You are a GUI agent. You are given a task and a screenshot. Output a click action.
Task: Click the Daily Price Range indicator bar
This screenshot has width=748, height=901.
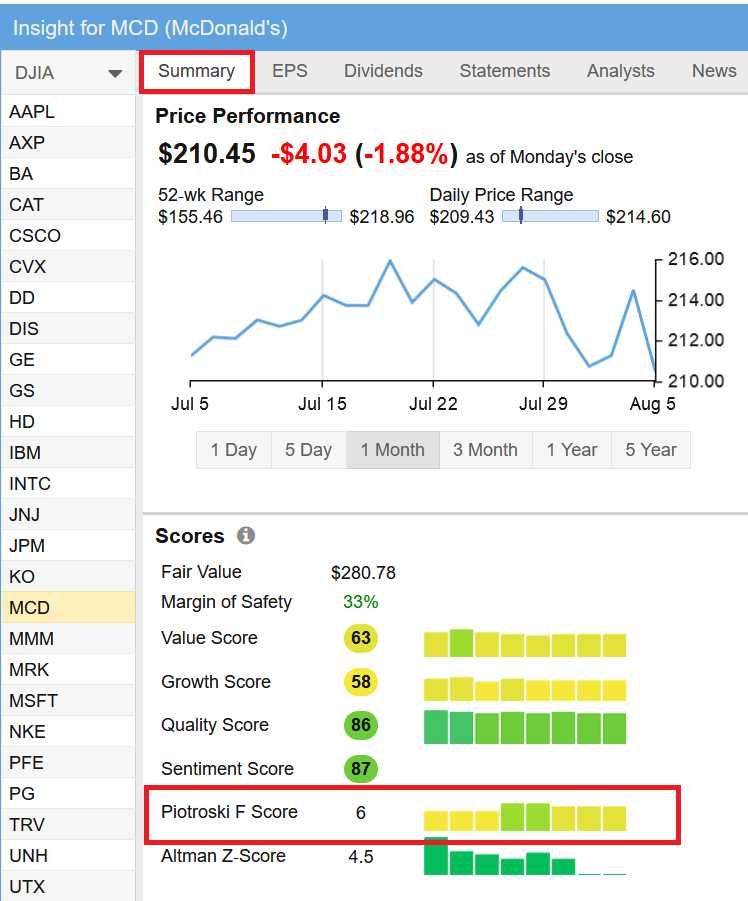pyautogui.click(x=549, y=216)
